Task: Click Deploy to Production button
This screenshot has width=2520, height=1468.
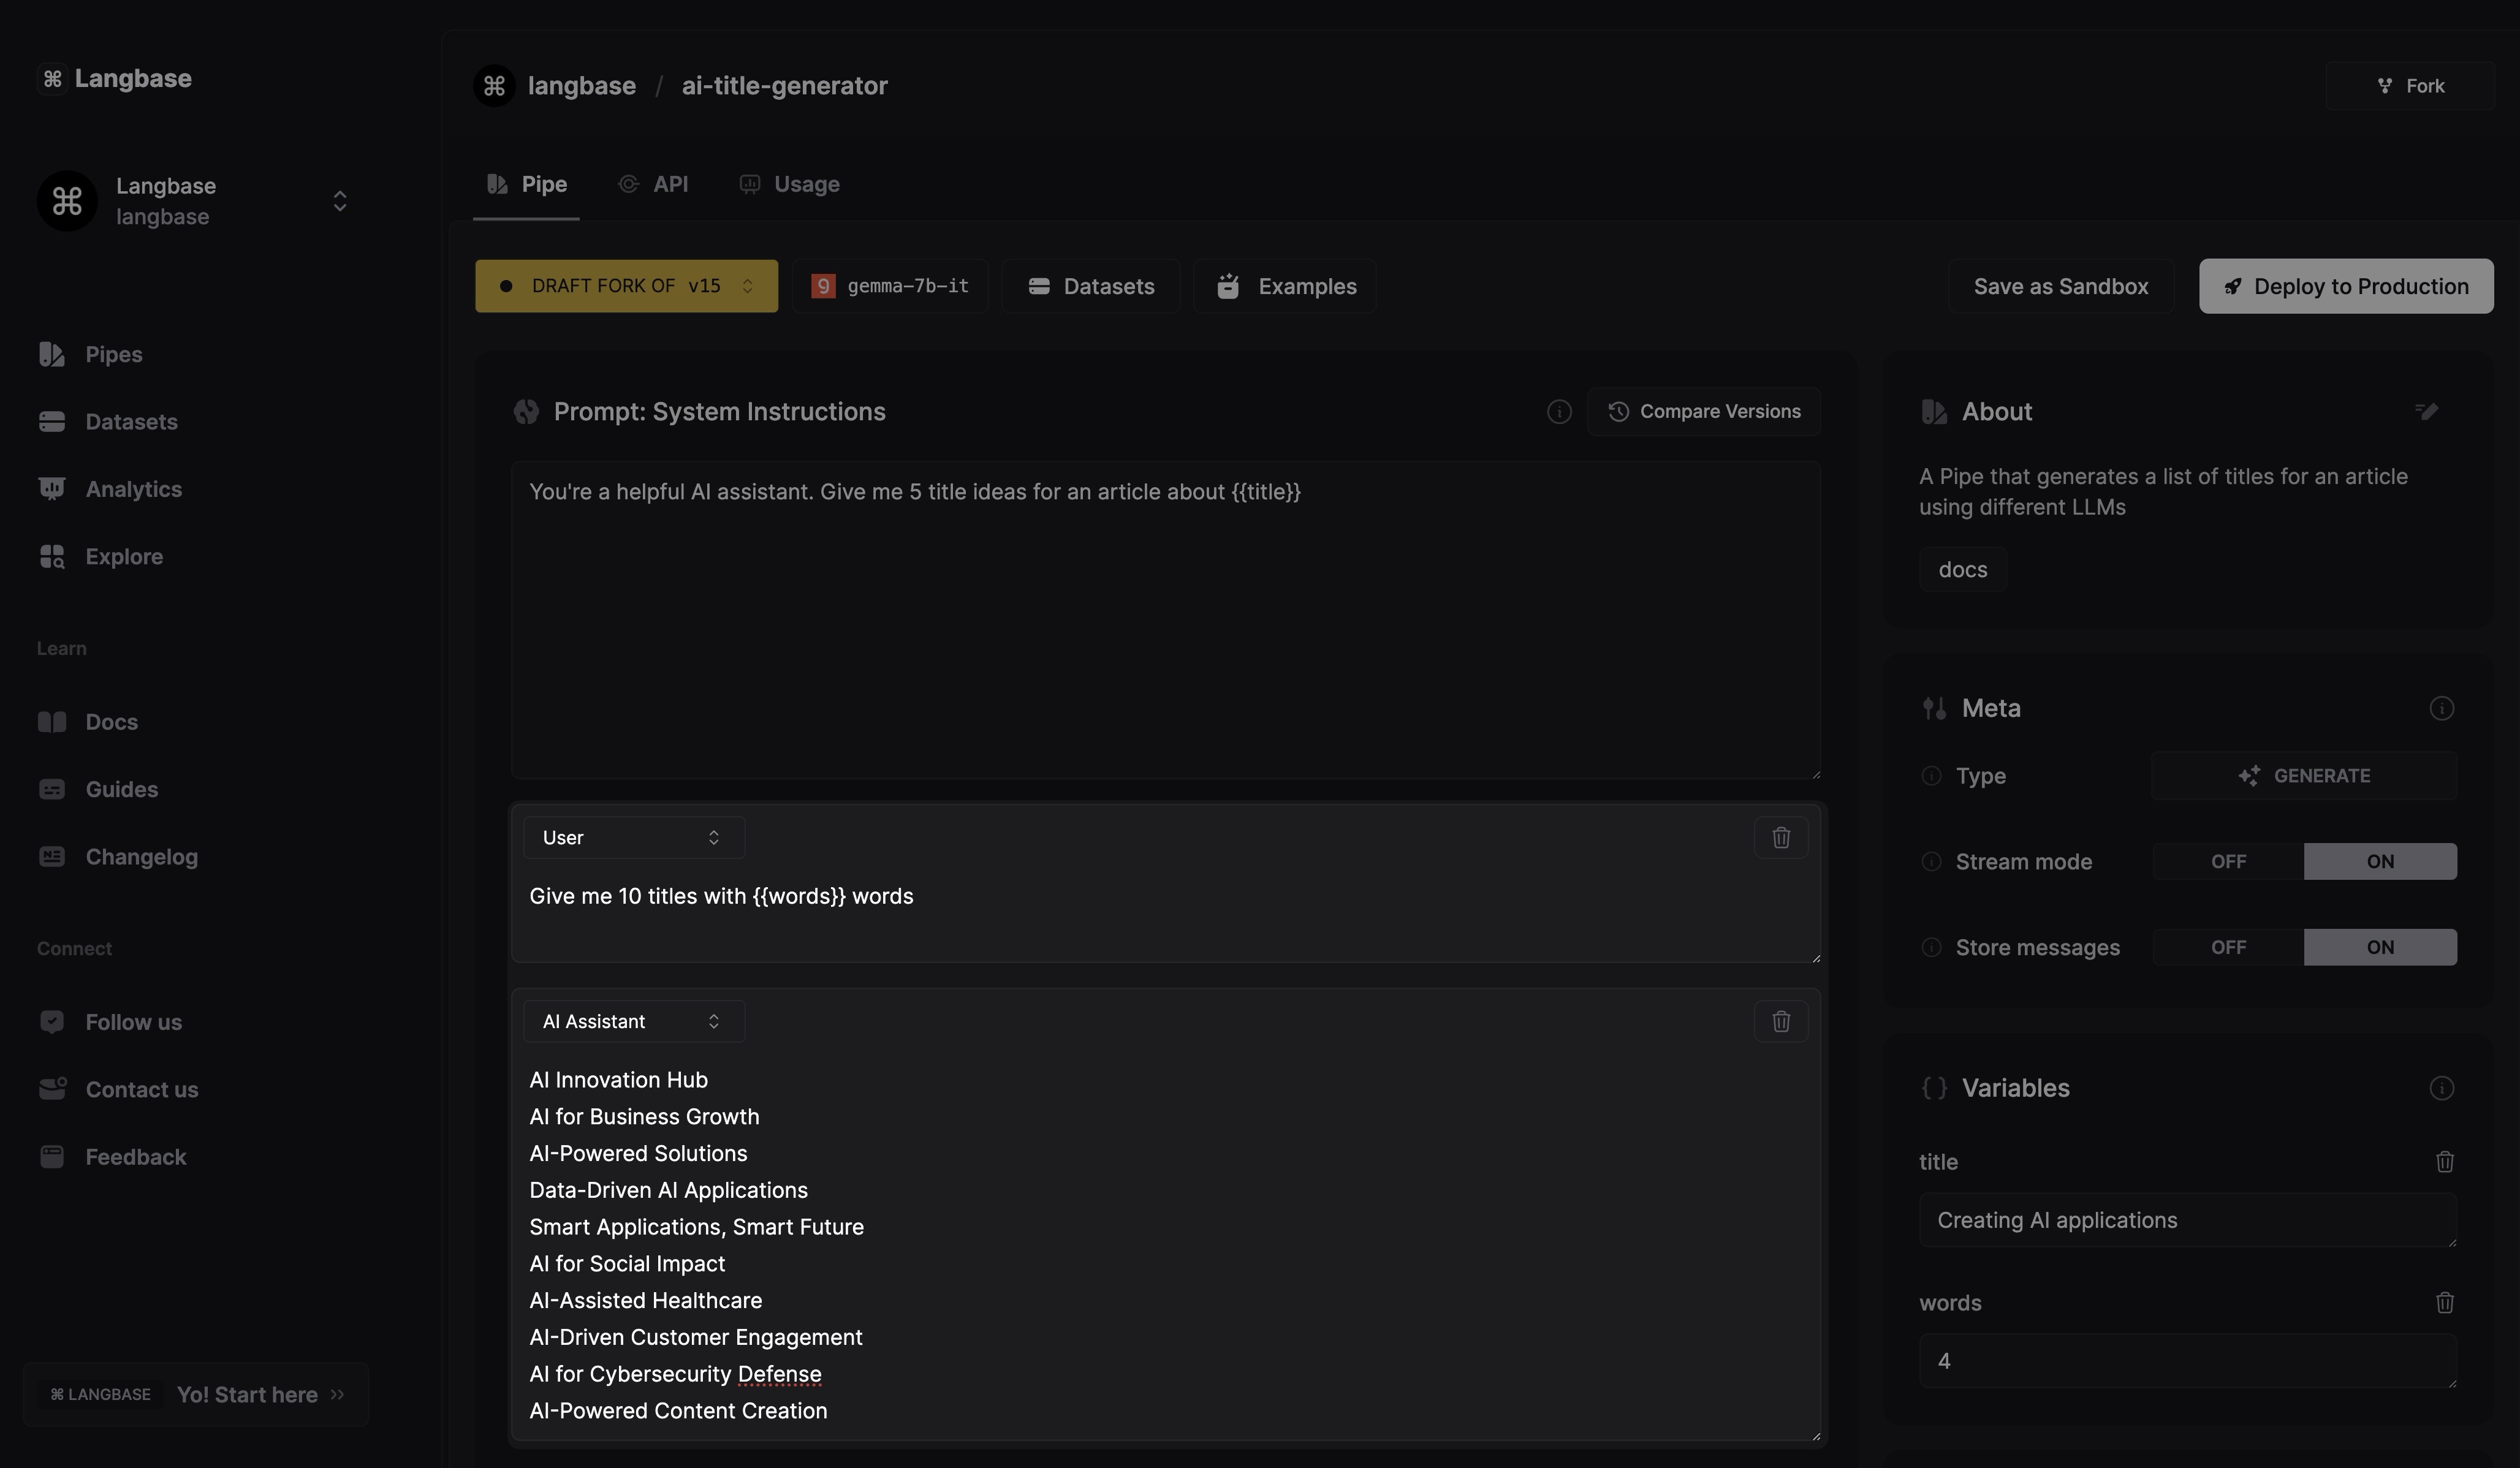Action: click(2345, 286)
